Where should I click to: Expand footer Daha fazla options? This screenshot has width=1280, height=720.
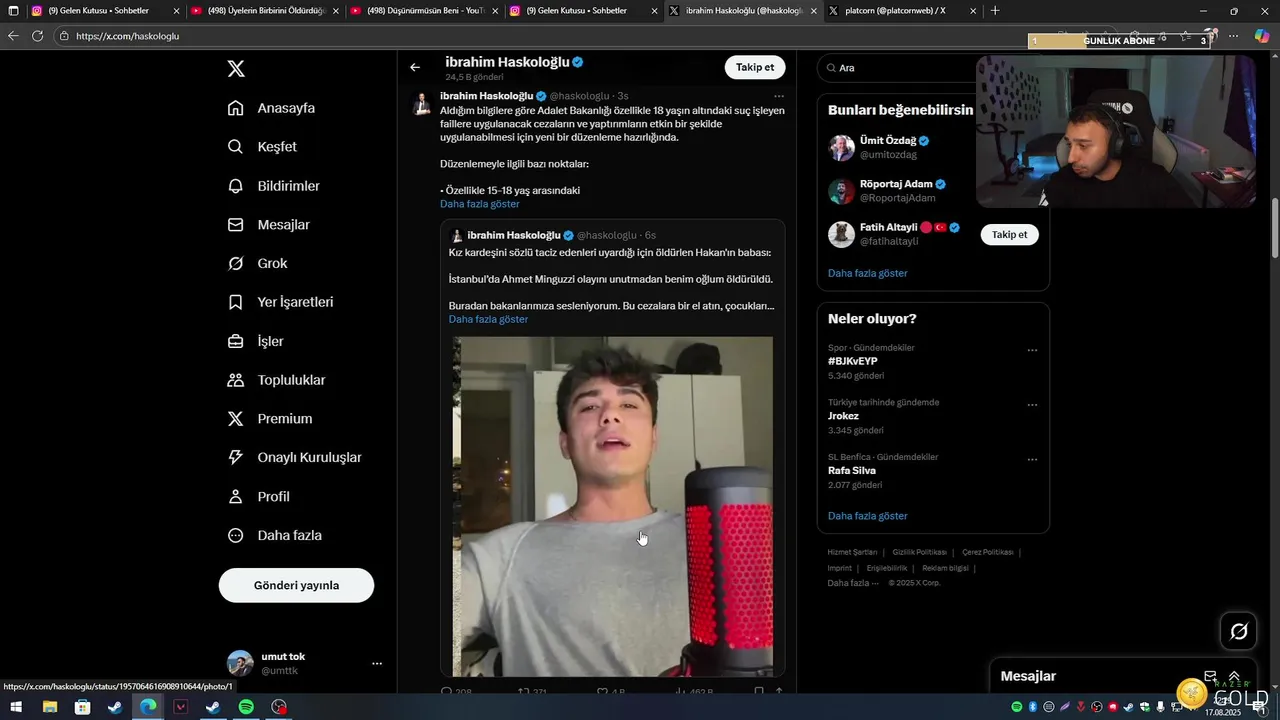853,583
